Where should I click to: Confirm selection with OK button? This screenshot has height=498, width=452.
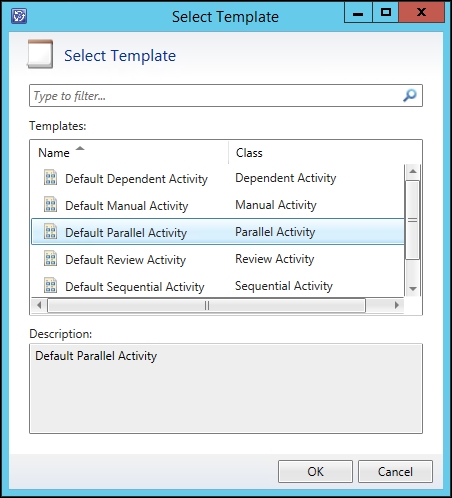click(x=315, y=472)
